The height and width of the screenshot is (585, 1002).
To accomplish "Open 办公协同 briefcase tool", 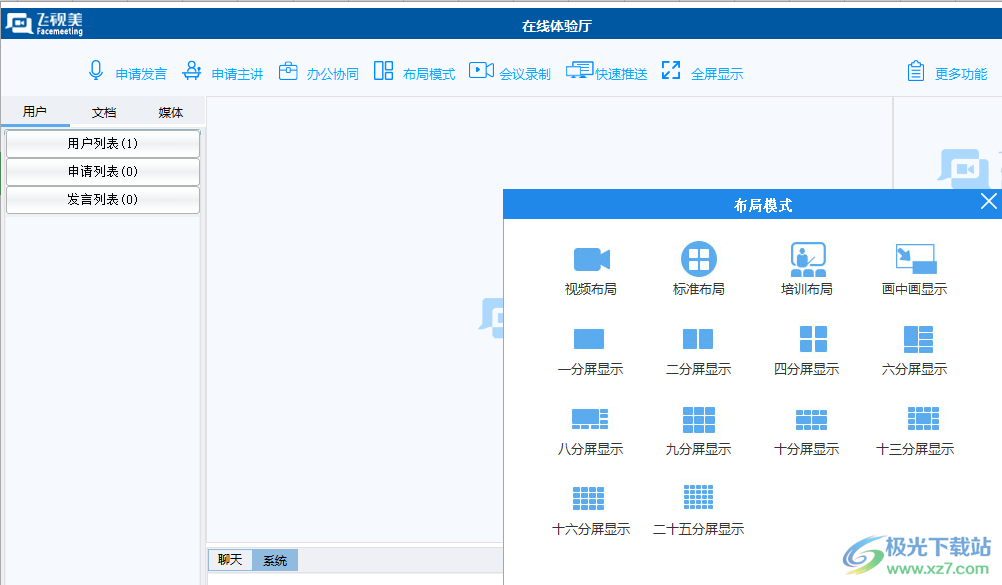I will tap(288, 71).
